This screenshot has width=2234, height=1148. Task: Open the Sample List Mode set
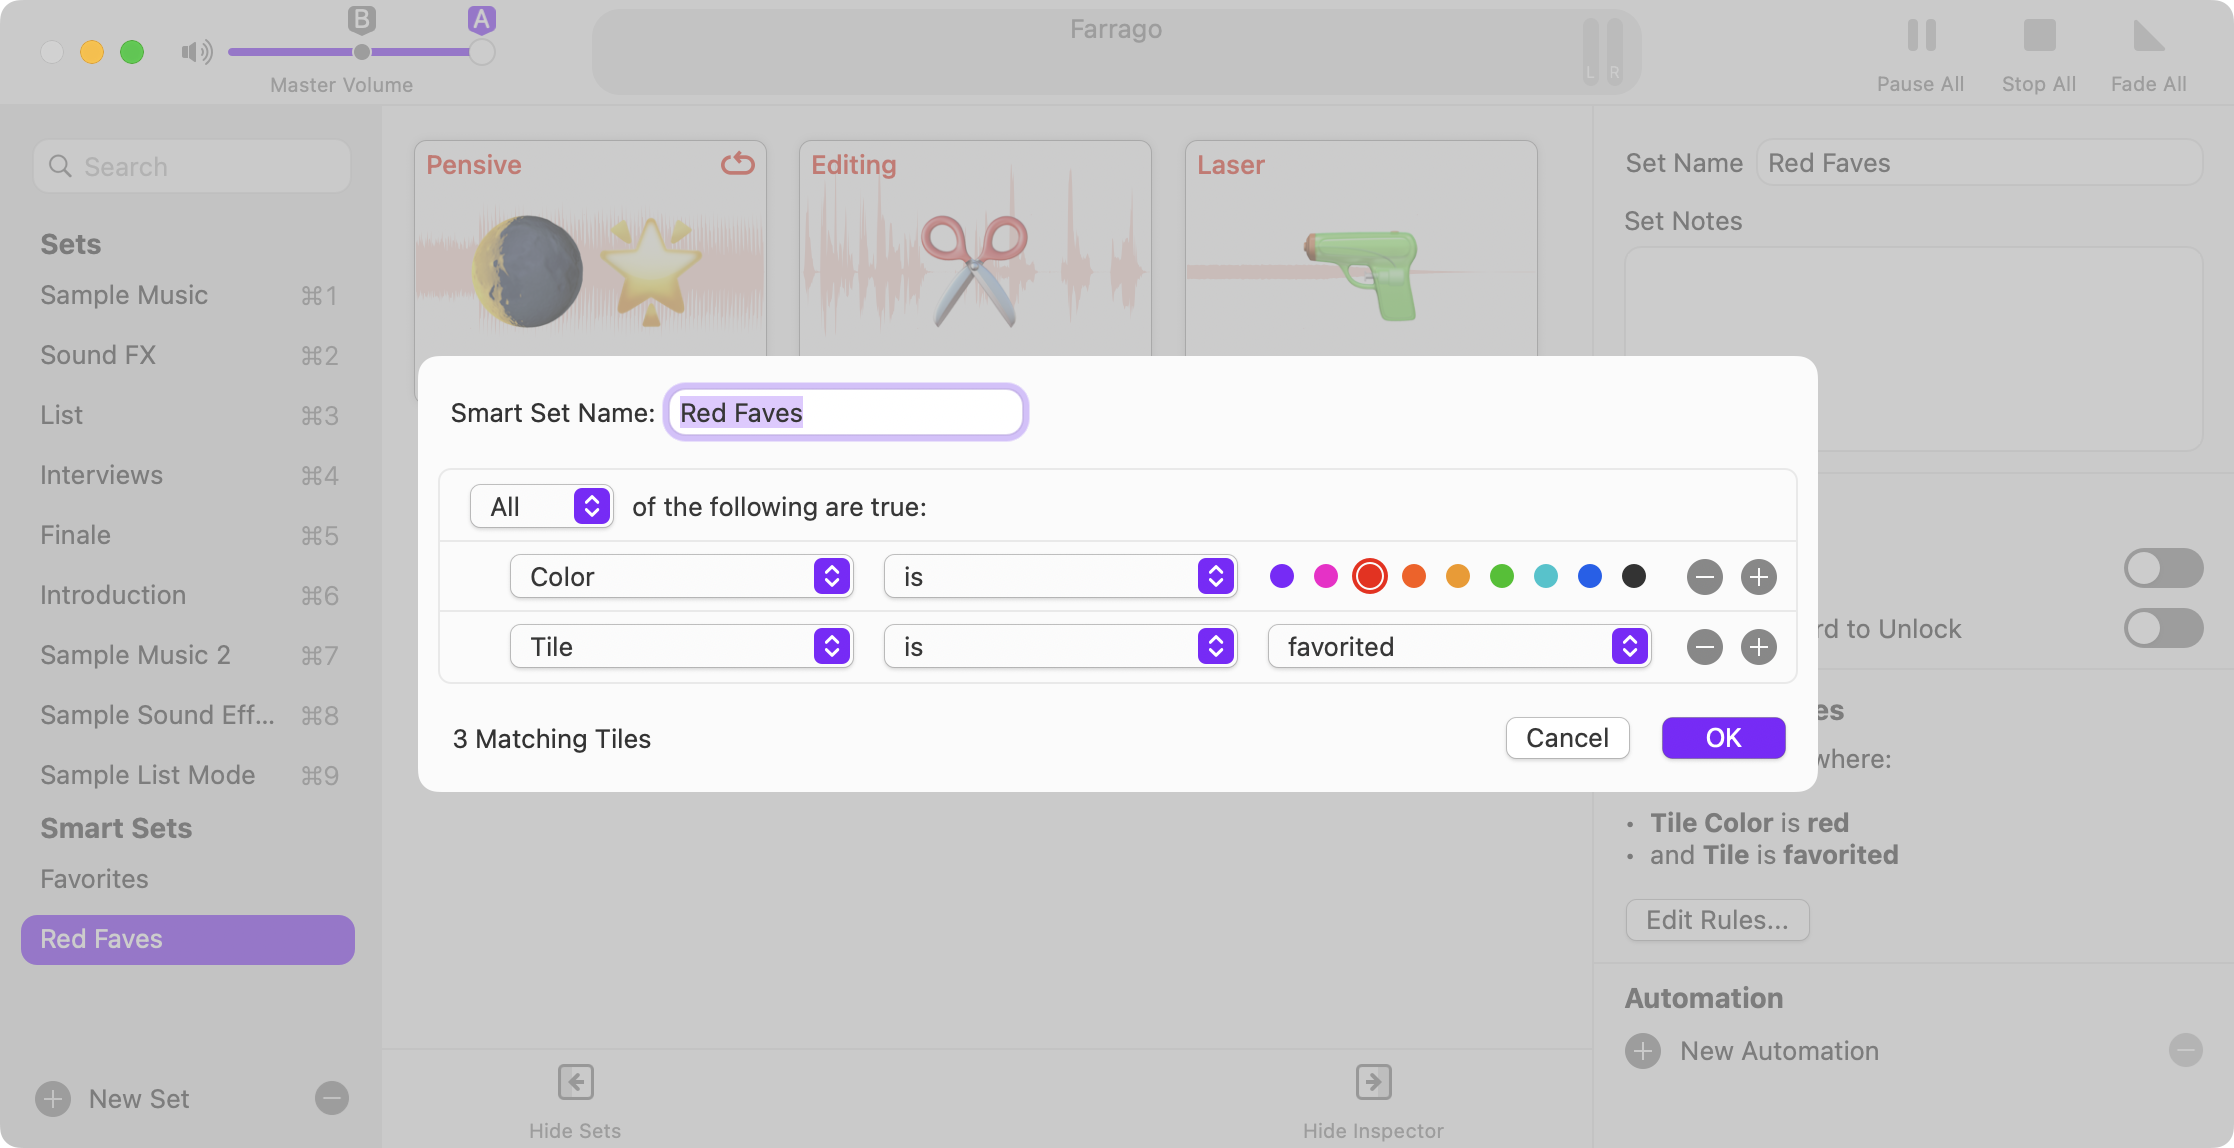click(188, 775)
